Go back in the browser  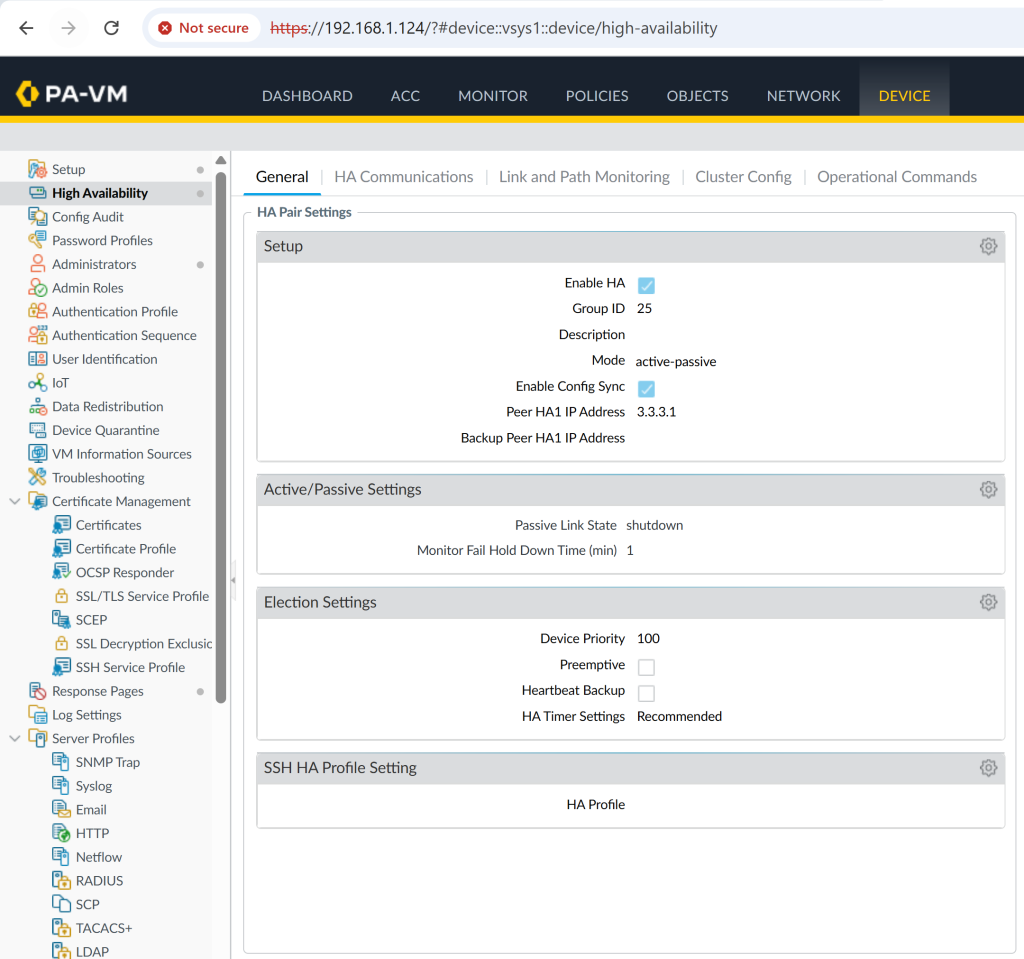click(x=26, y=28)
